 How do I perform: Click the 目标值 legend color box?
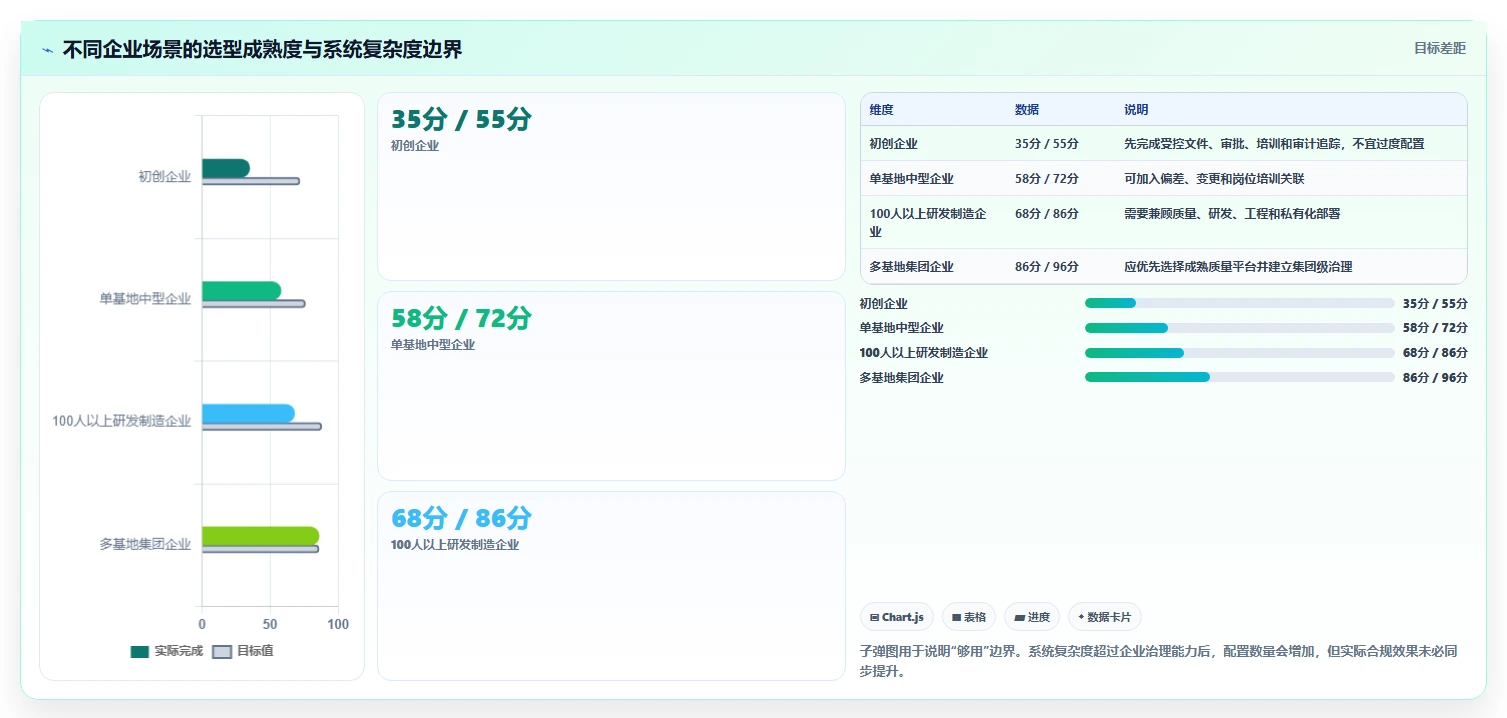[222, 652]
